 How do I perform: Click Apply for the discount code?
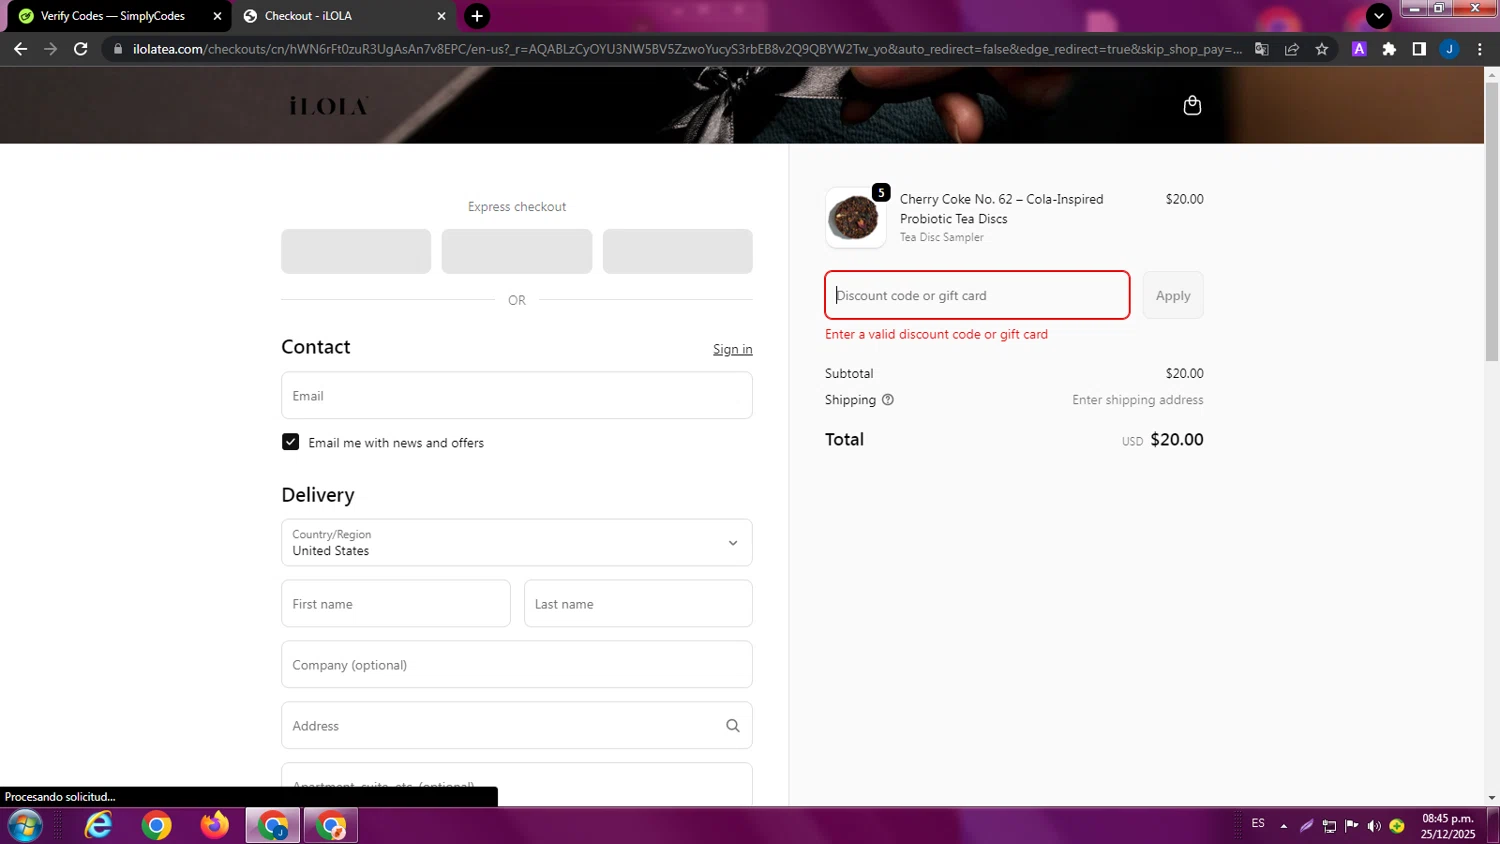(x=1173, y=296)
